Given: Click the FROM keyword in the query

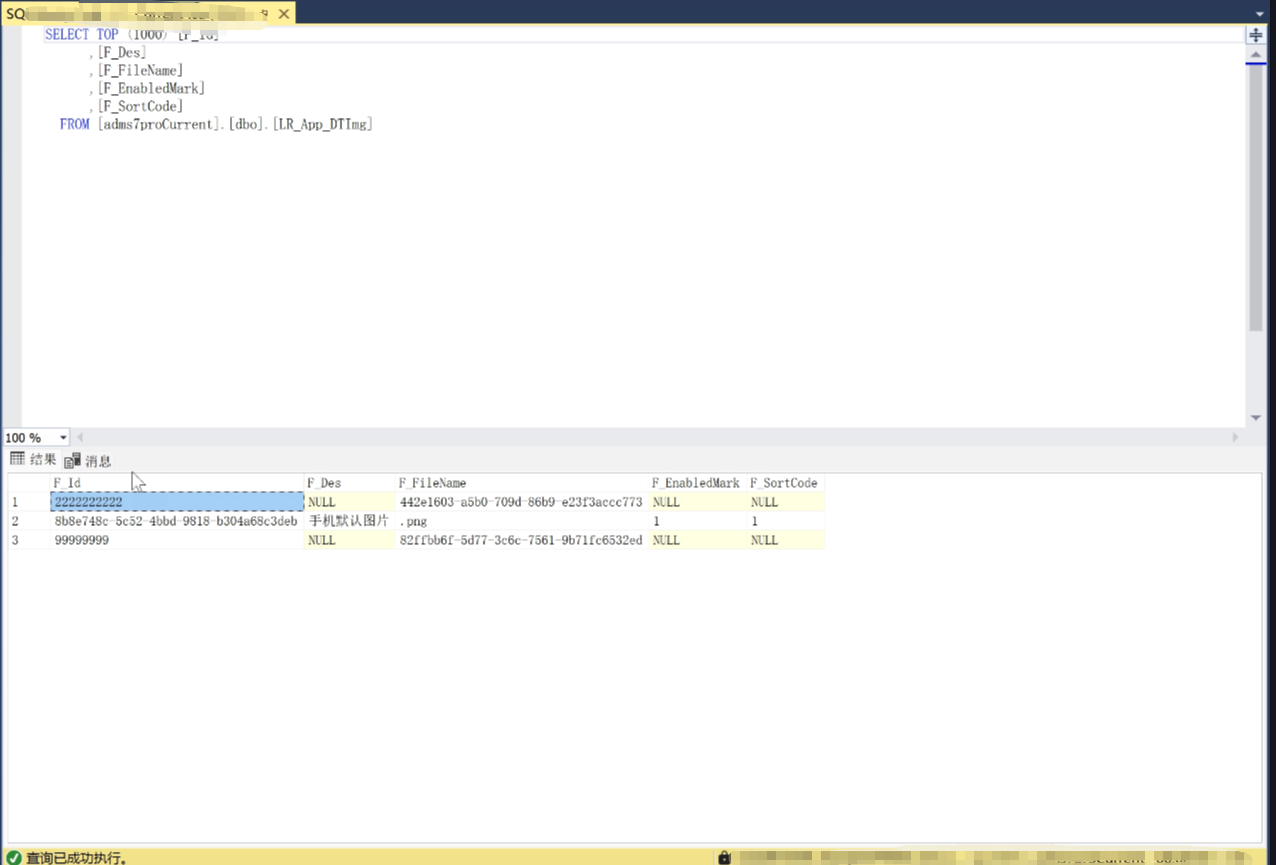Looking at the screenshot, I should tap(75, 124).
